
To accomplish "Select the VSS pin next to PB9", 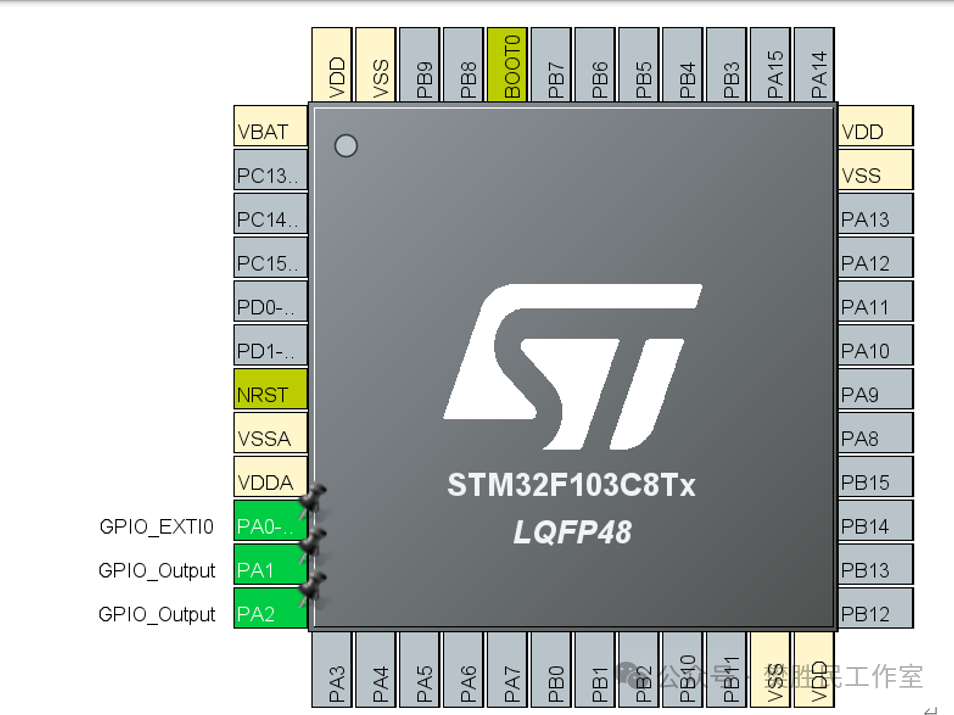I will (x=376, y=64).
